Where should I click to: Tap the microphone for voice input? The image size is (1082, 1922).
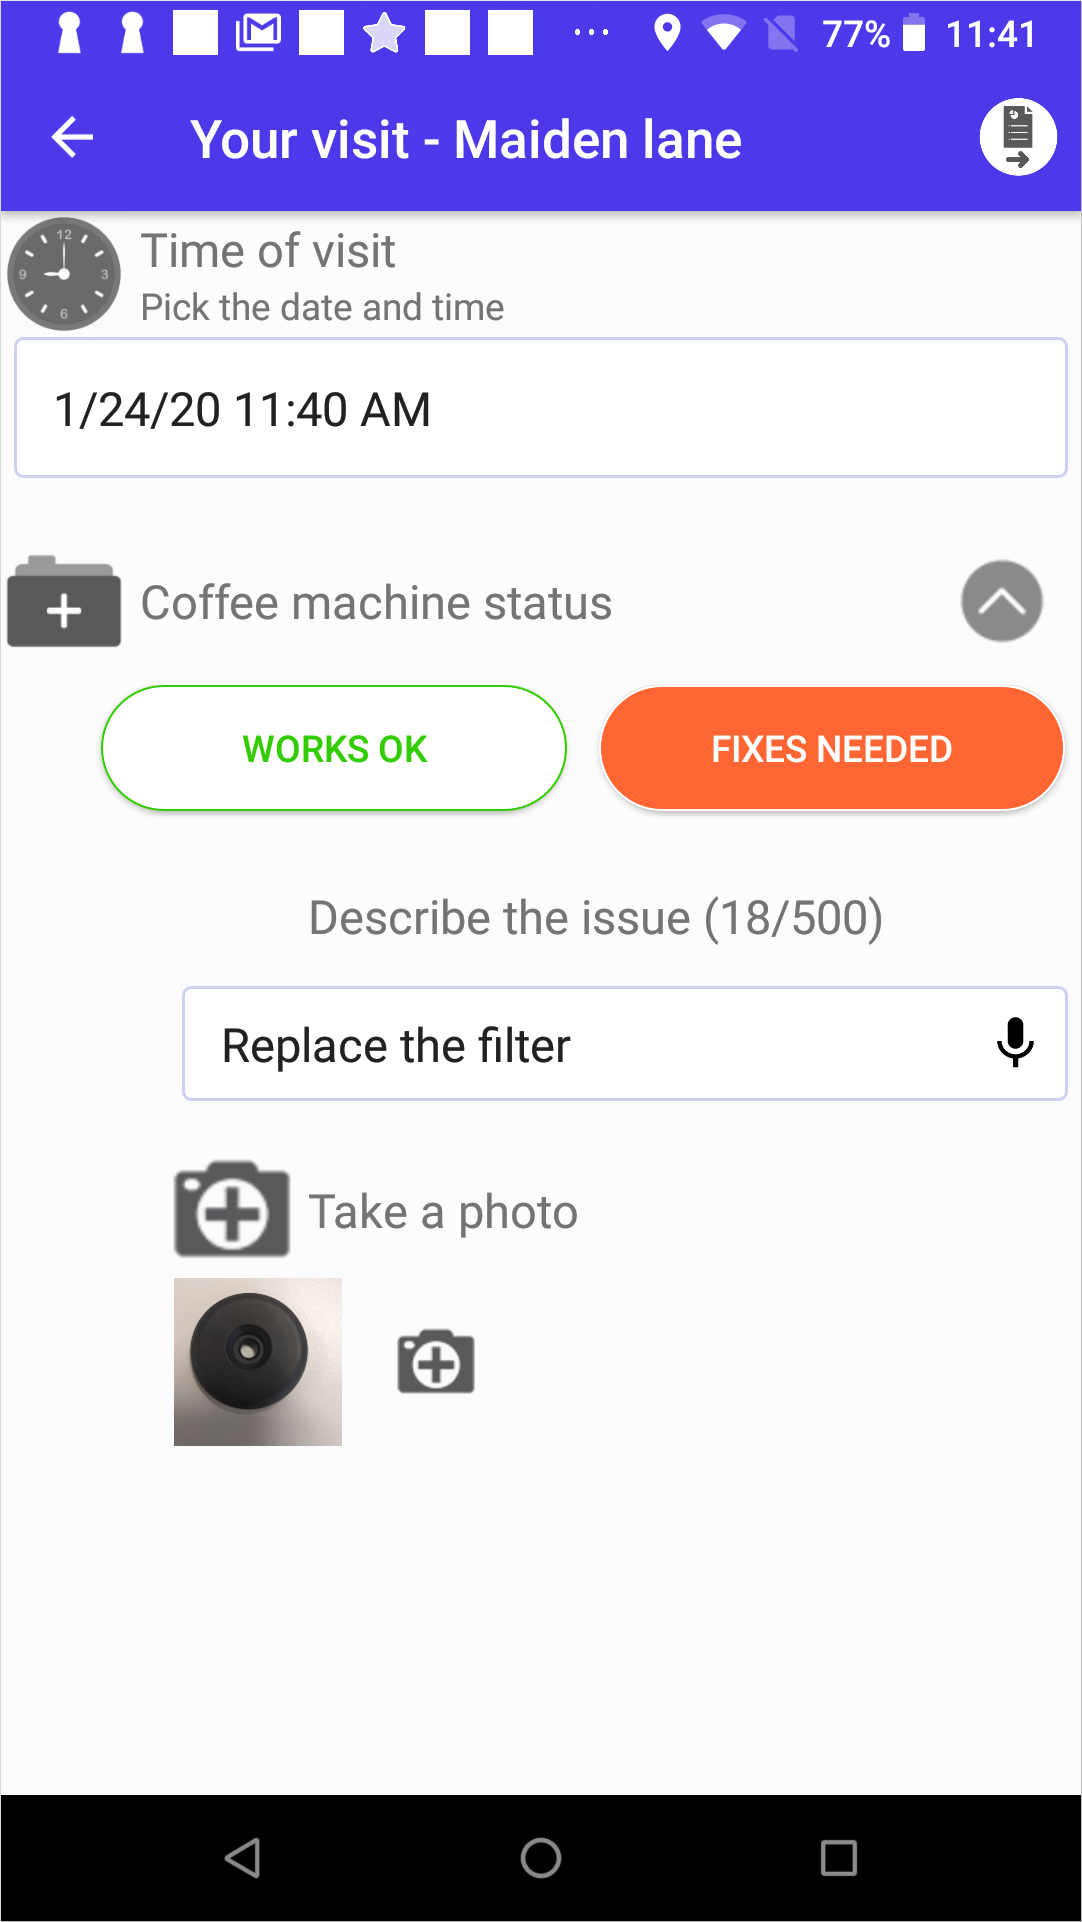pyautogui.click(x=1014, y=1043)
